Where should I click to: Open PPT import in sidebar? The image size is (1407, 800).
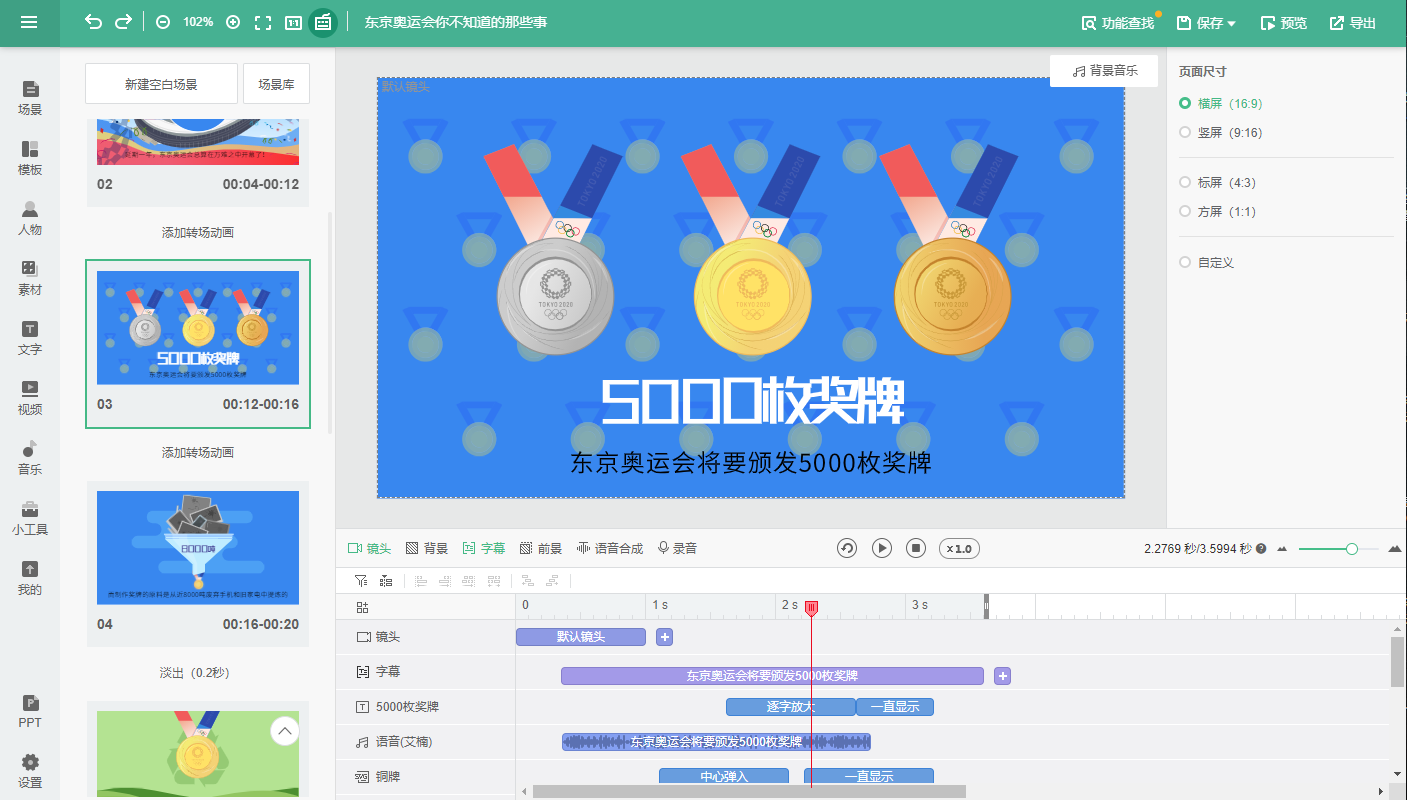tap(30, 711)
